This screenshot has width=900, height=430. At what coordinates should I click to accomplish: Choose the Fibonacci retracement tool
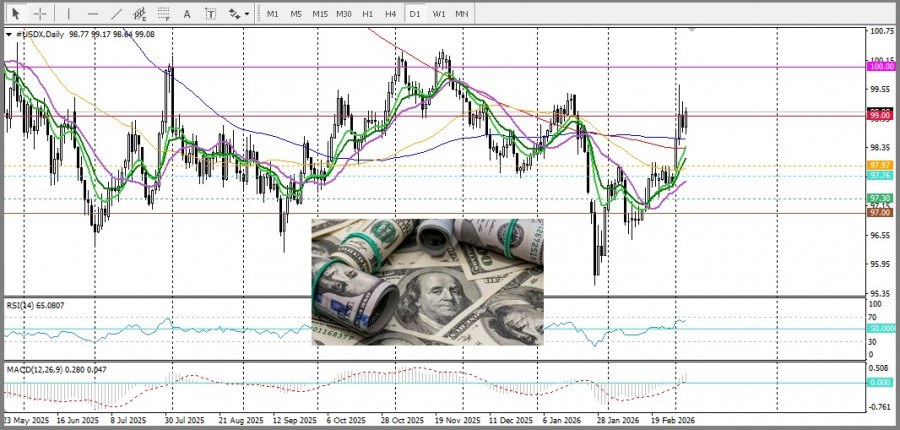point(164,14)
